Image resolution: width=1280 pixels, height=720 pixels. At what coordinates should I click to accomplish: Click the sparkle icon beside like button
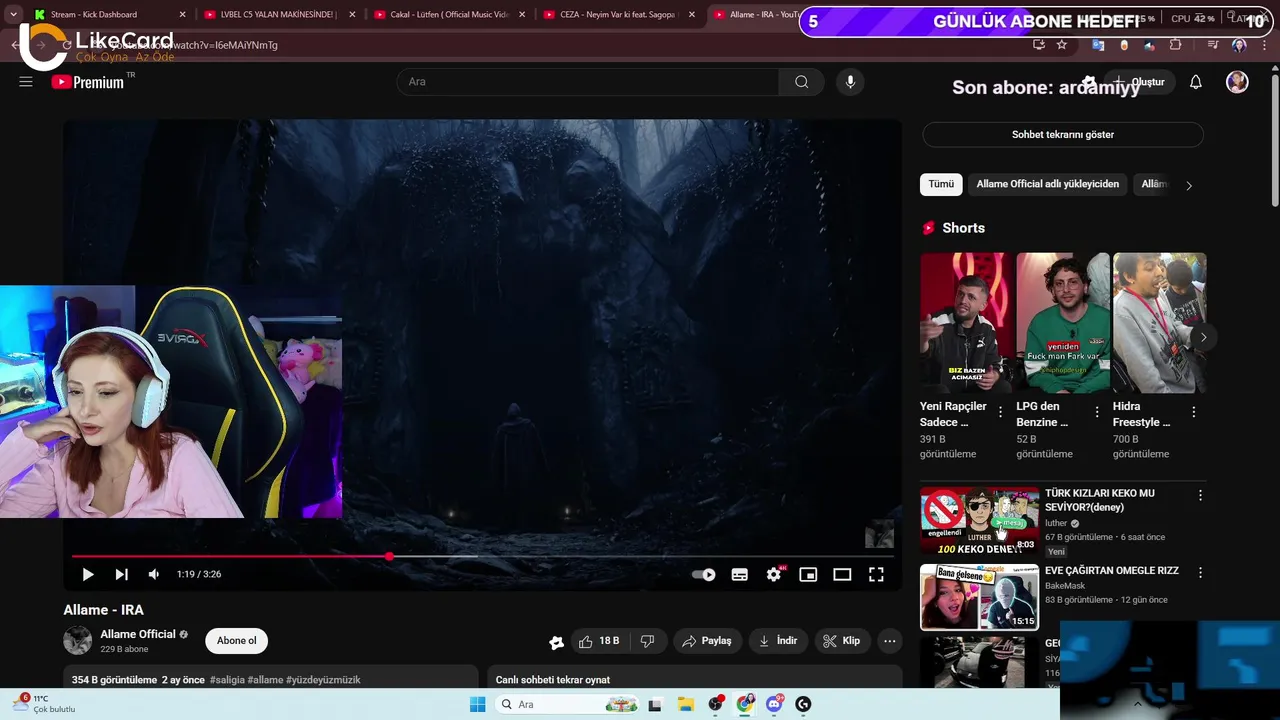[x=557, y=642]
